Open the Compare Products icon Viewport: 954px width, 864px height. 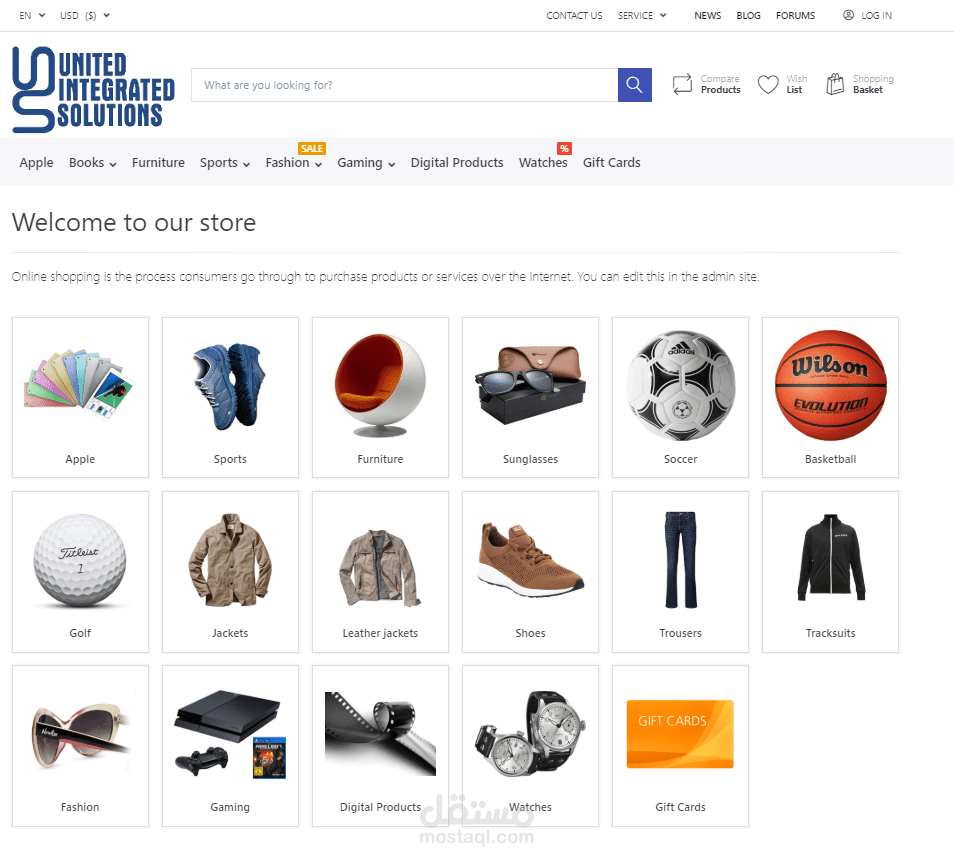coord(682,85)
